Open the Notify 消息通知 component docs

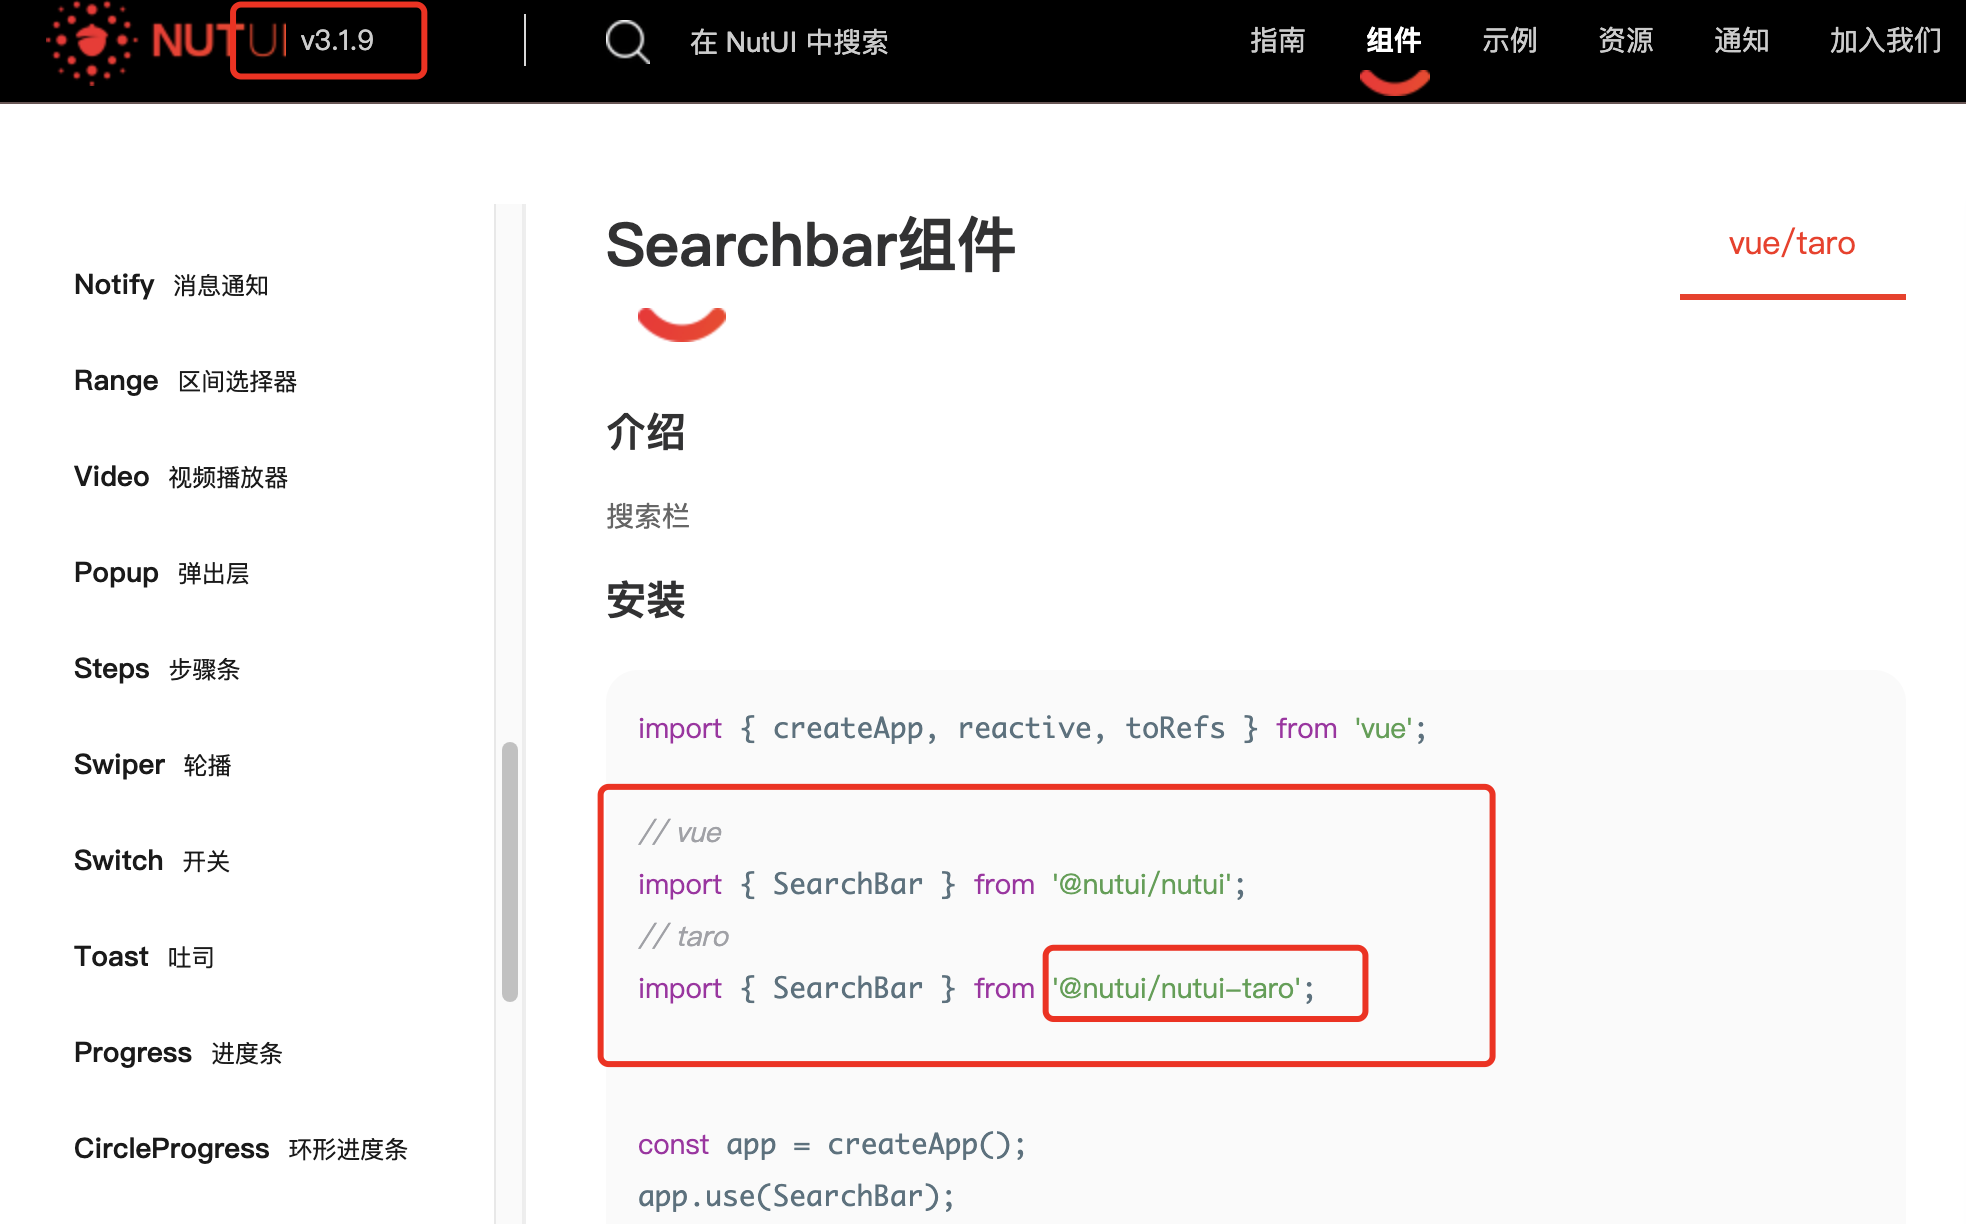click(x=172, y=284)
